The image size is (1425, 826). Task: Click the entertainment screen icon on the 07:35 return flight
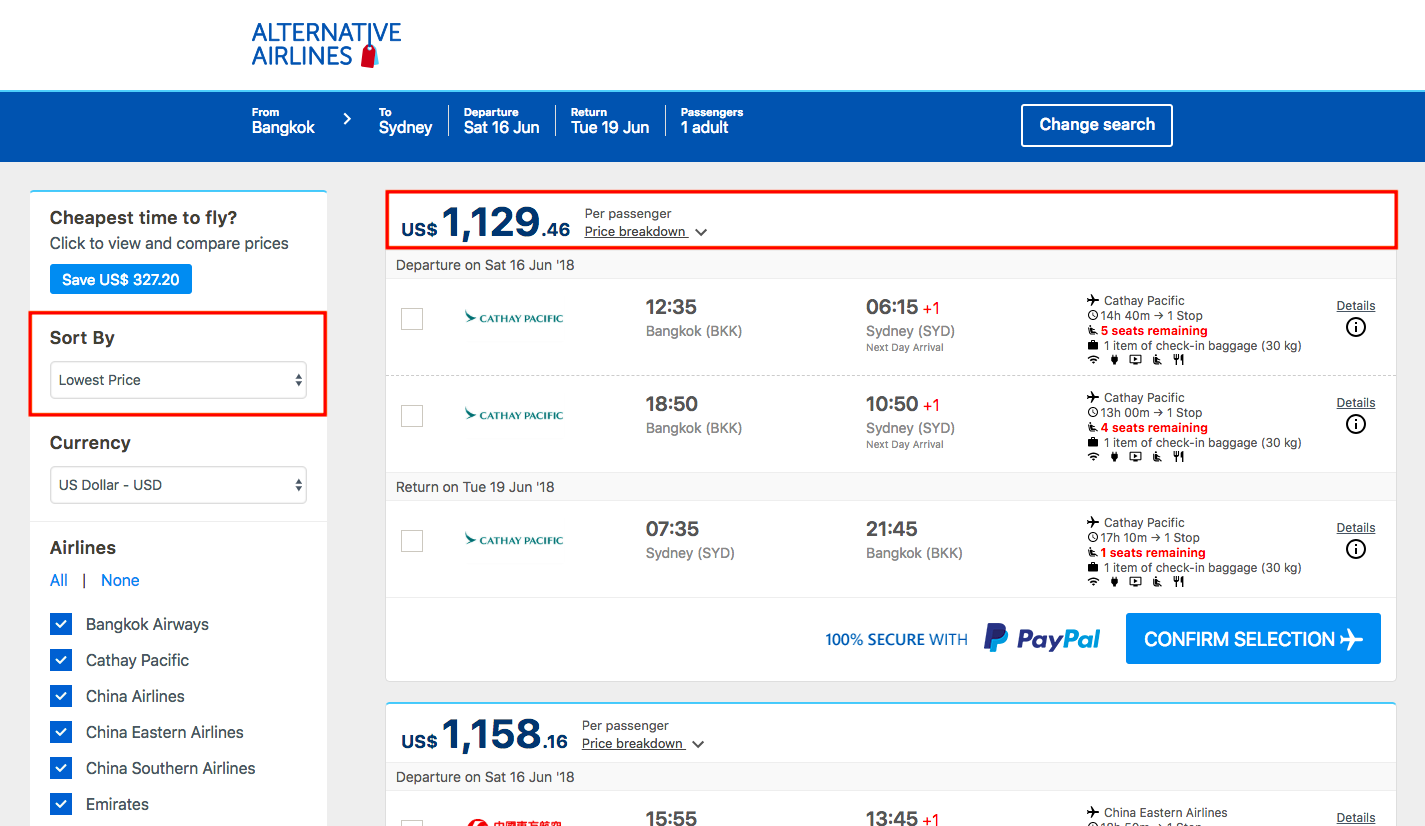(x=1135, y=582)
